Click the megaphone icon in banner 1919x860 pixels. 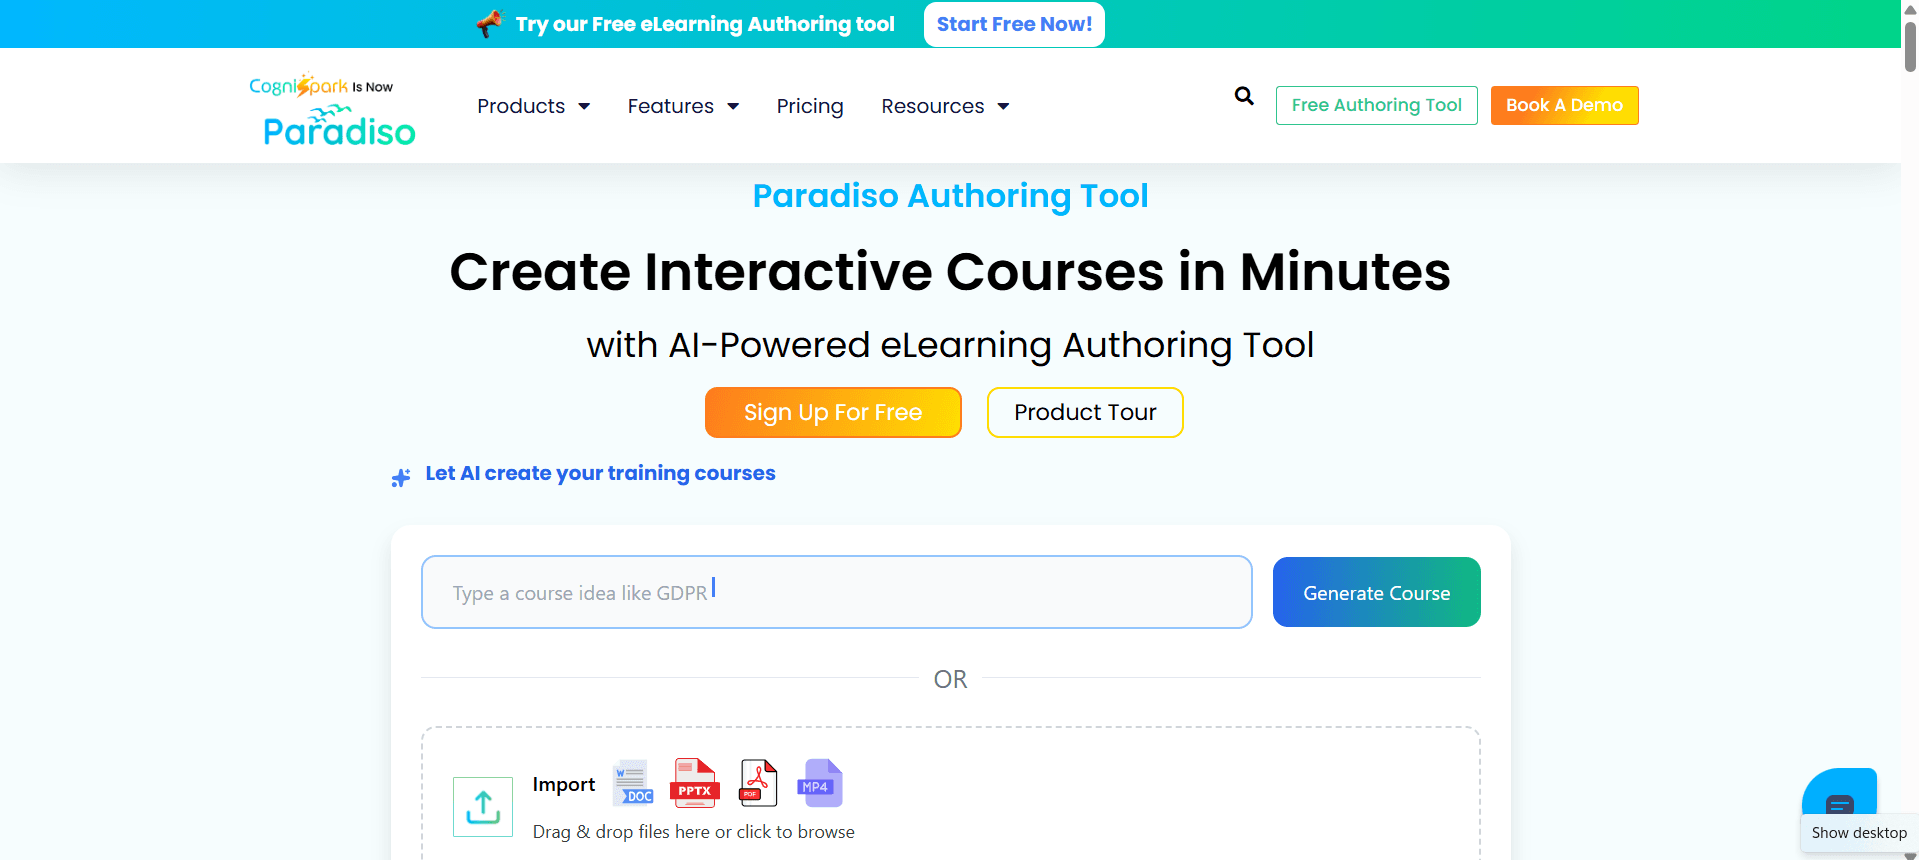pyautogui.click(x=489, y=23)
